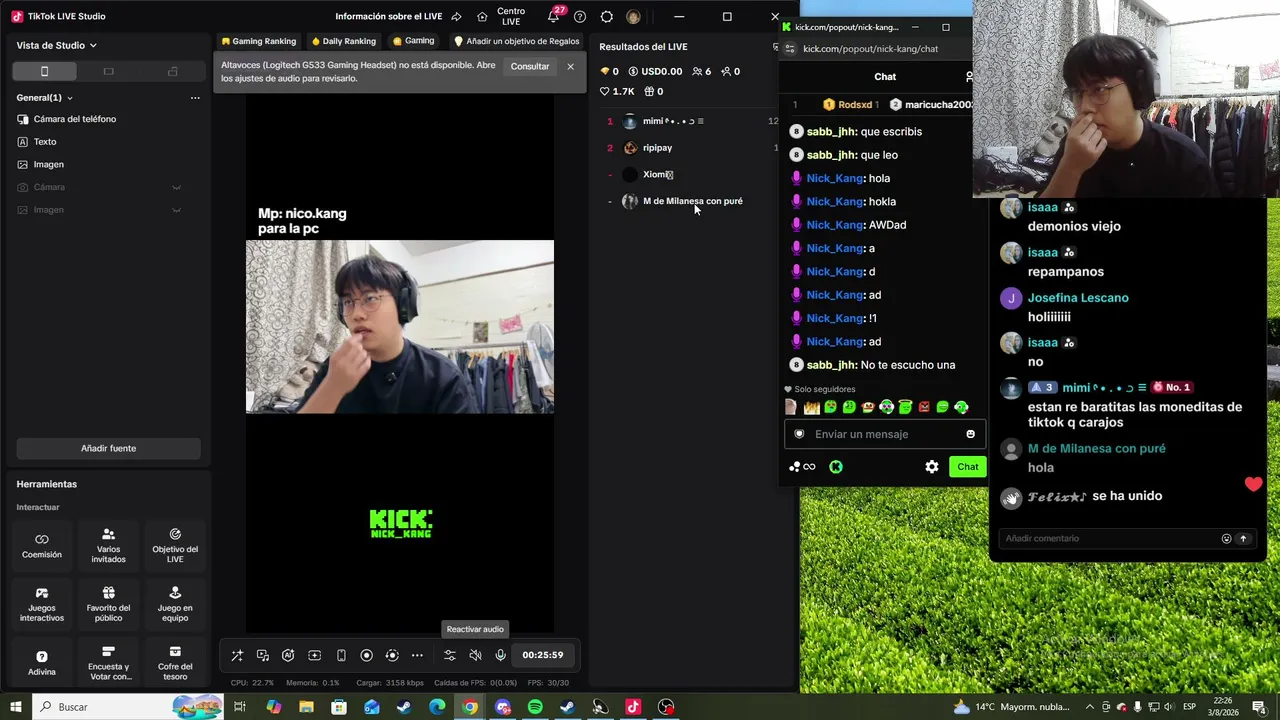Open Kick chat settings gear

(x=932, y=467)
